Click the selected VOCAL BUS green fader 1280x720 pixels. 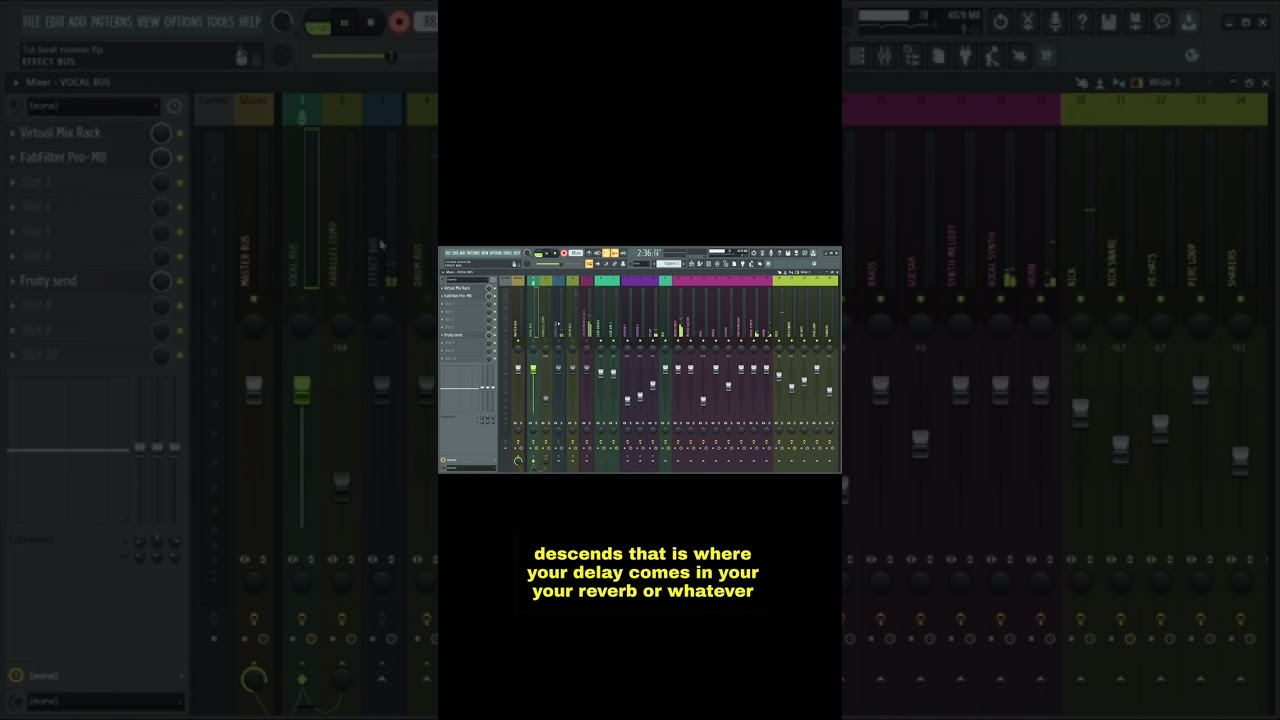tap(533, 368)
